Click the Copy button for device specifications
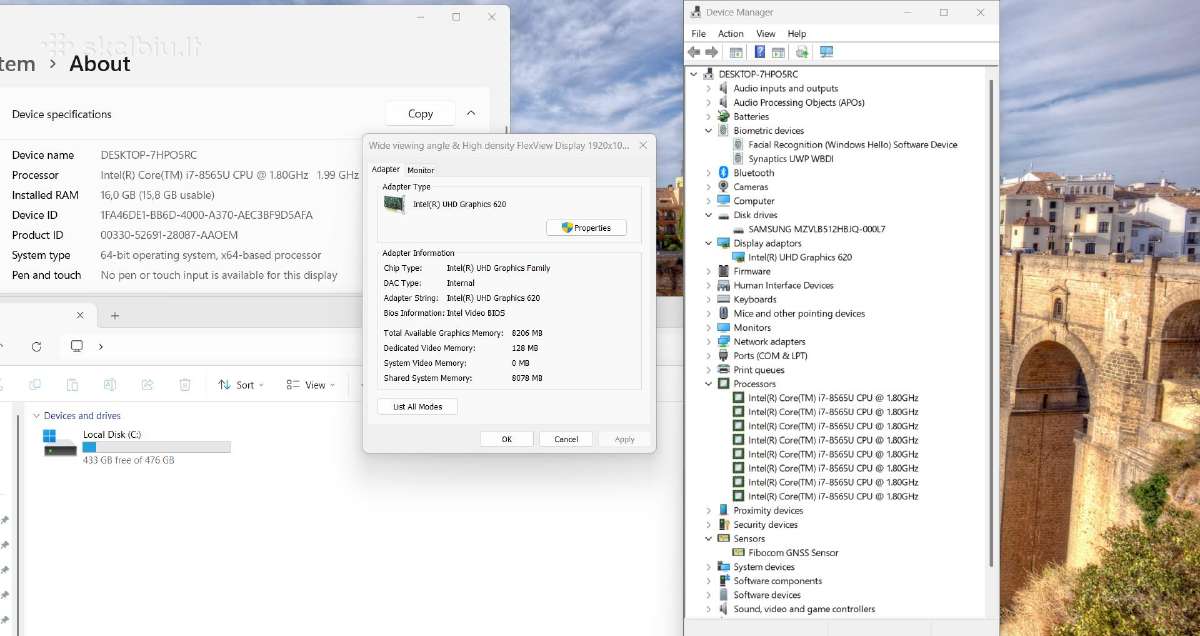Screen dimensions: 1200x636 pyautogui.click(x=420, y=114)
